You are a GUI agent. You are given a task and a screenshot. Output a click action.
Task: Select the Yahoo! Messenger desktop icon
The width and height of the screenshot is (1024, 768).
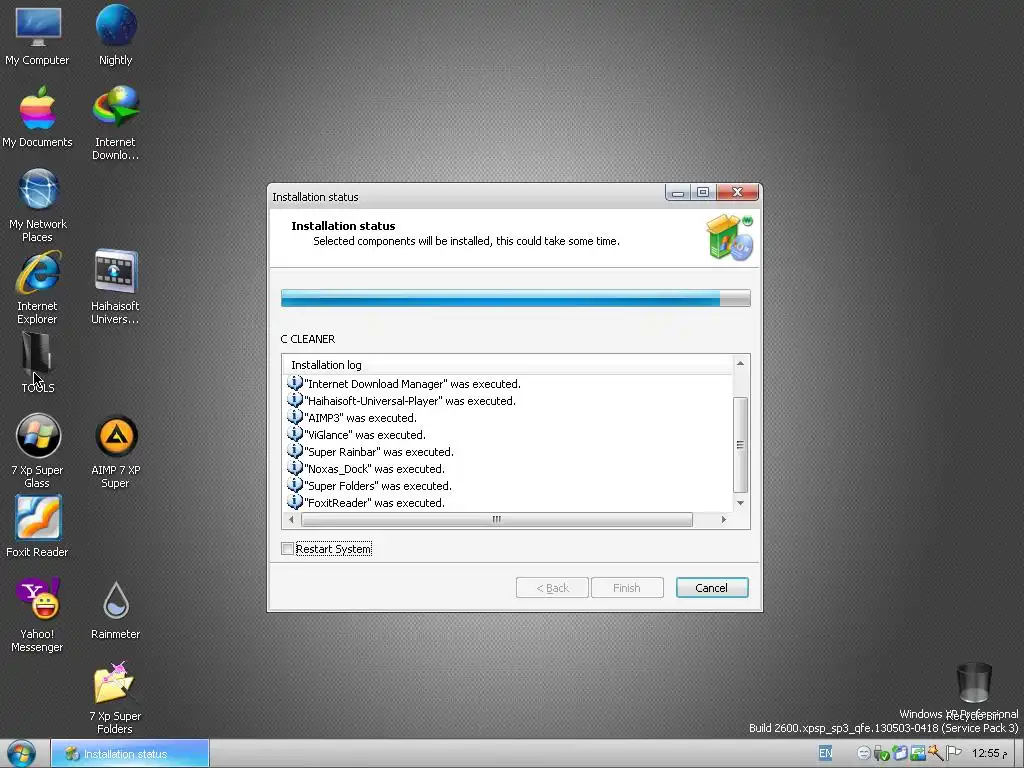[37, 615]
